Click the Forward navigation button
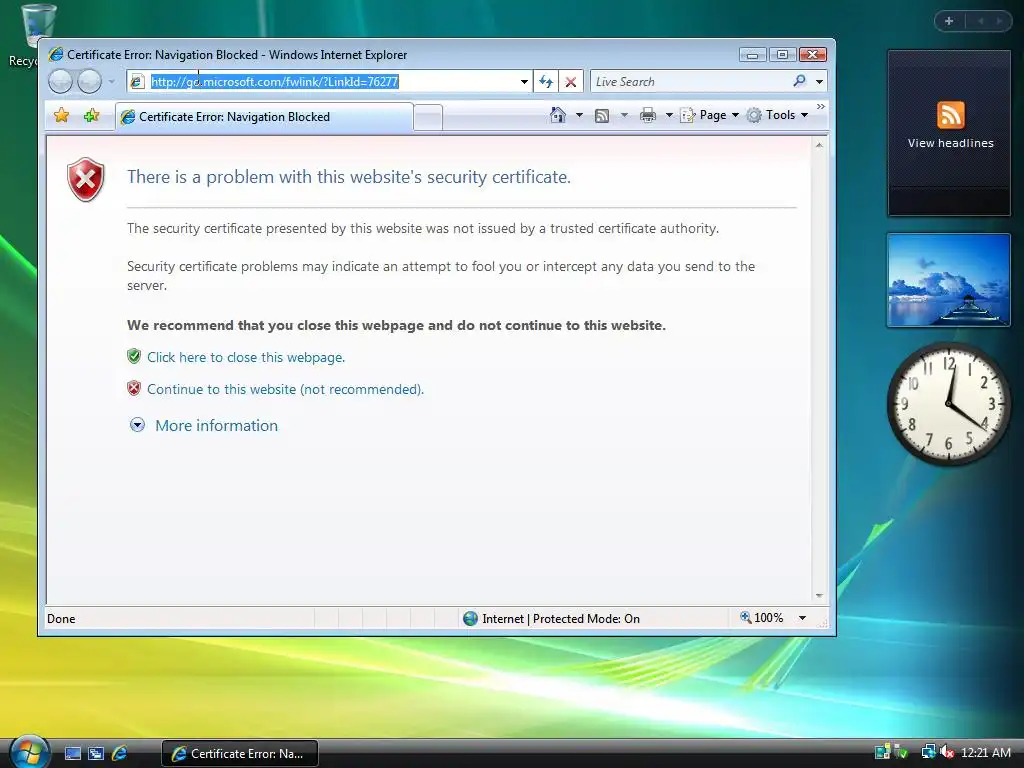 tap(89, 82)
